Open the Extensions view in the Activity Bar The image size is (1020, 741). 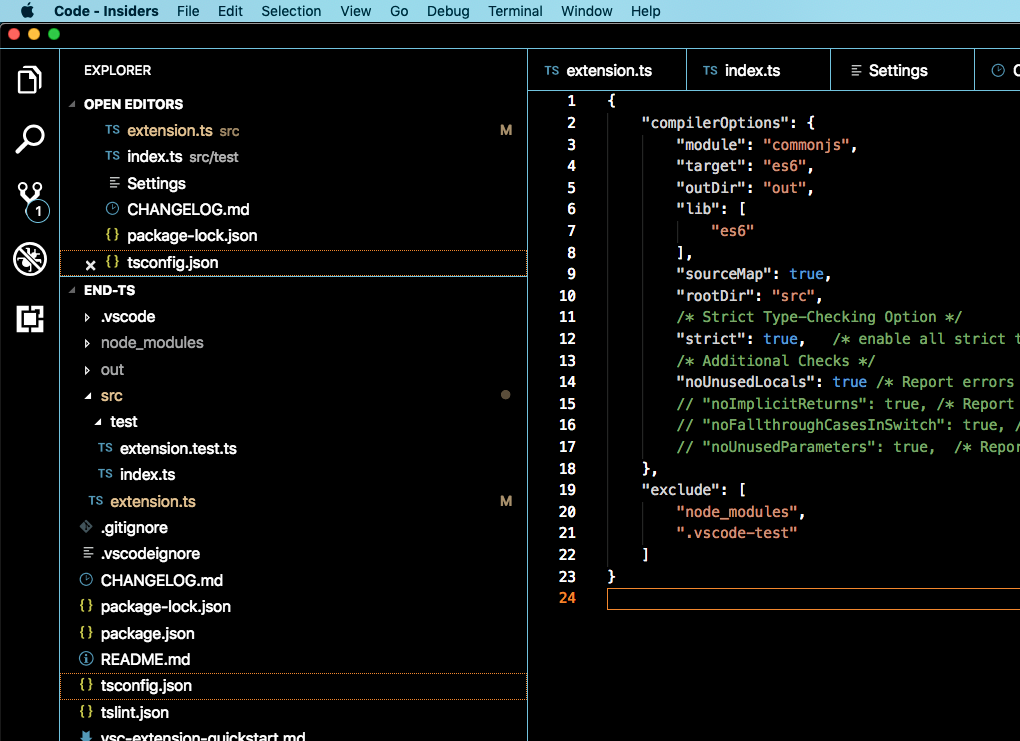click(x=29, y=320)
